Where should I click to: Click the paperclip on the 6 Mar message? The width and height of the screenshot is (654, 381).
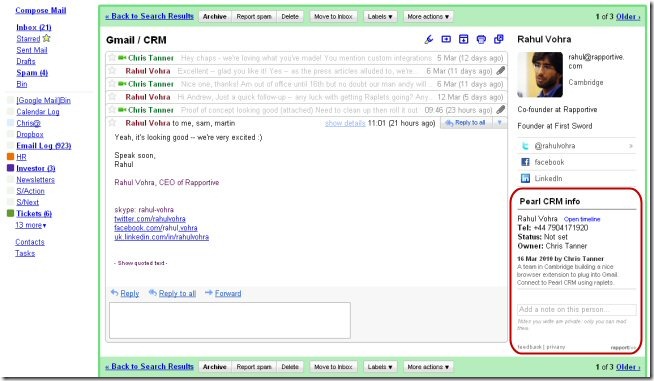(501, 71)
